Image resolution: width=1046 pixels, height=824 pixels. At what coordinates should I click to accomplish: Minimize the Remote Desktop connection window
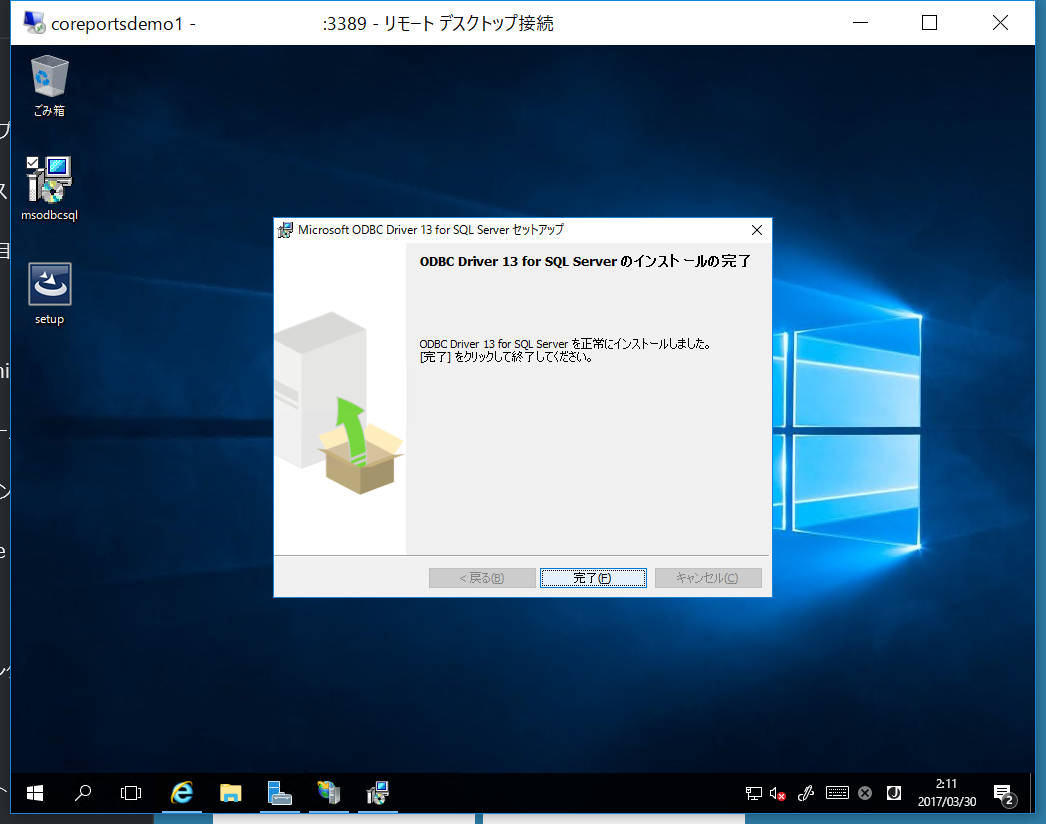tap(861, 23)
